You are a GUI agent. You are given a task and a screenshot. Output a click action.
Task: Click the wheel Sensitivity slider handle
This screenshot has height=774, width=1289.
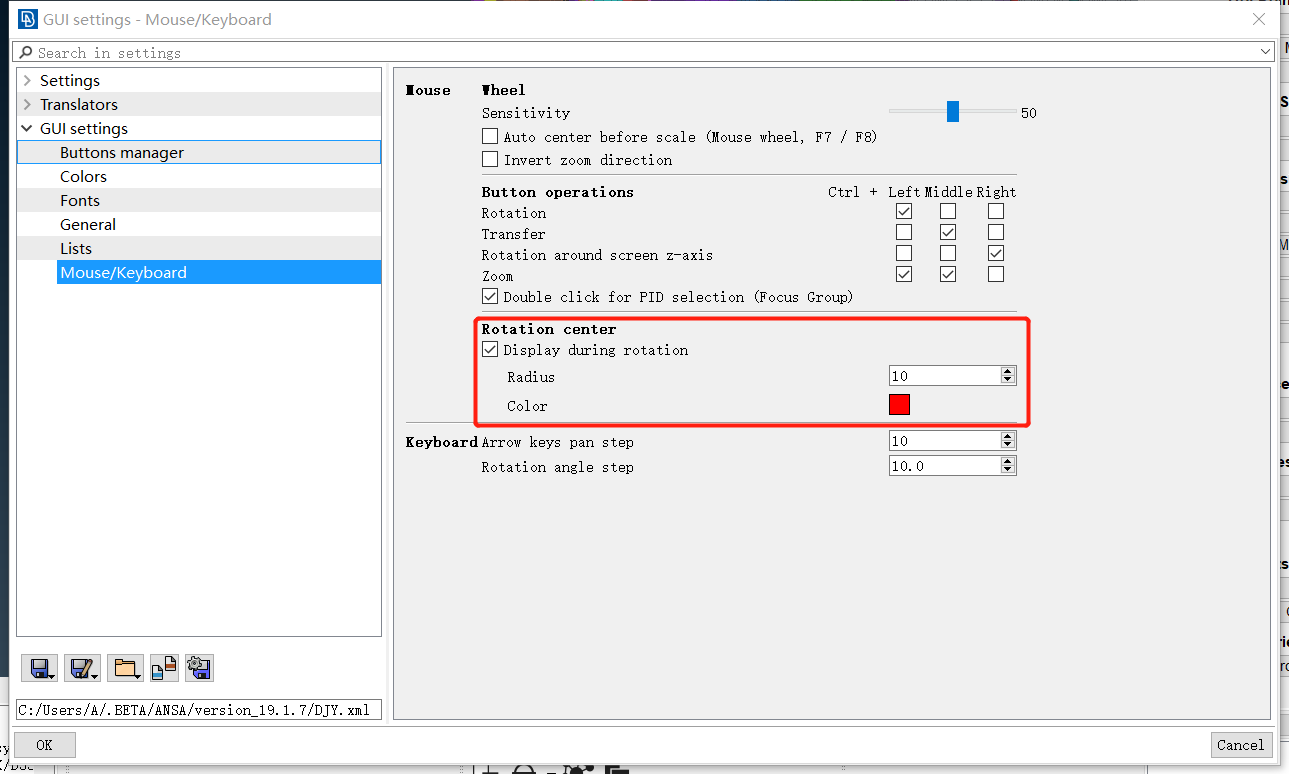[953, 111]
